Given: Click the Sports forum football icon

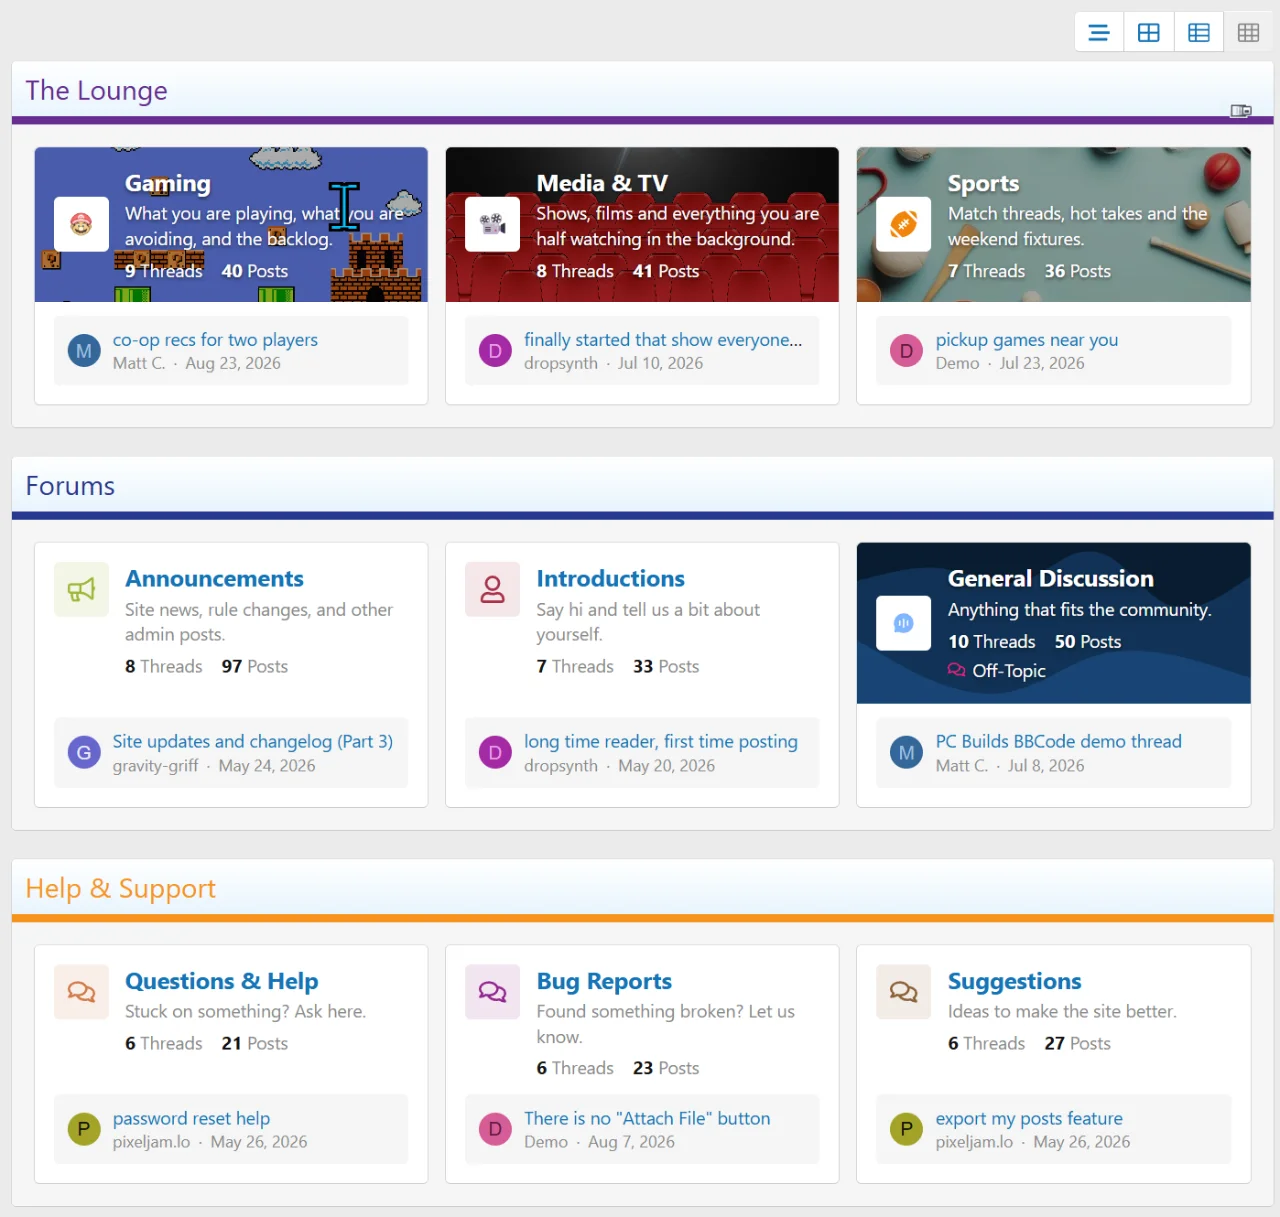Looking at the screenshot, I should click(x=904, y=224).
